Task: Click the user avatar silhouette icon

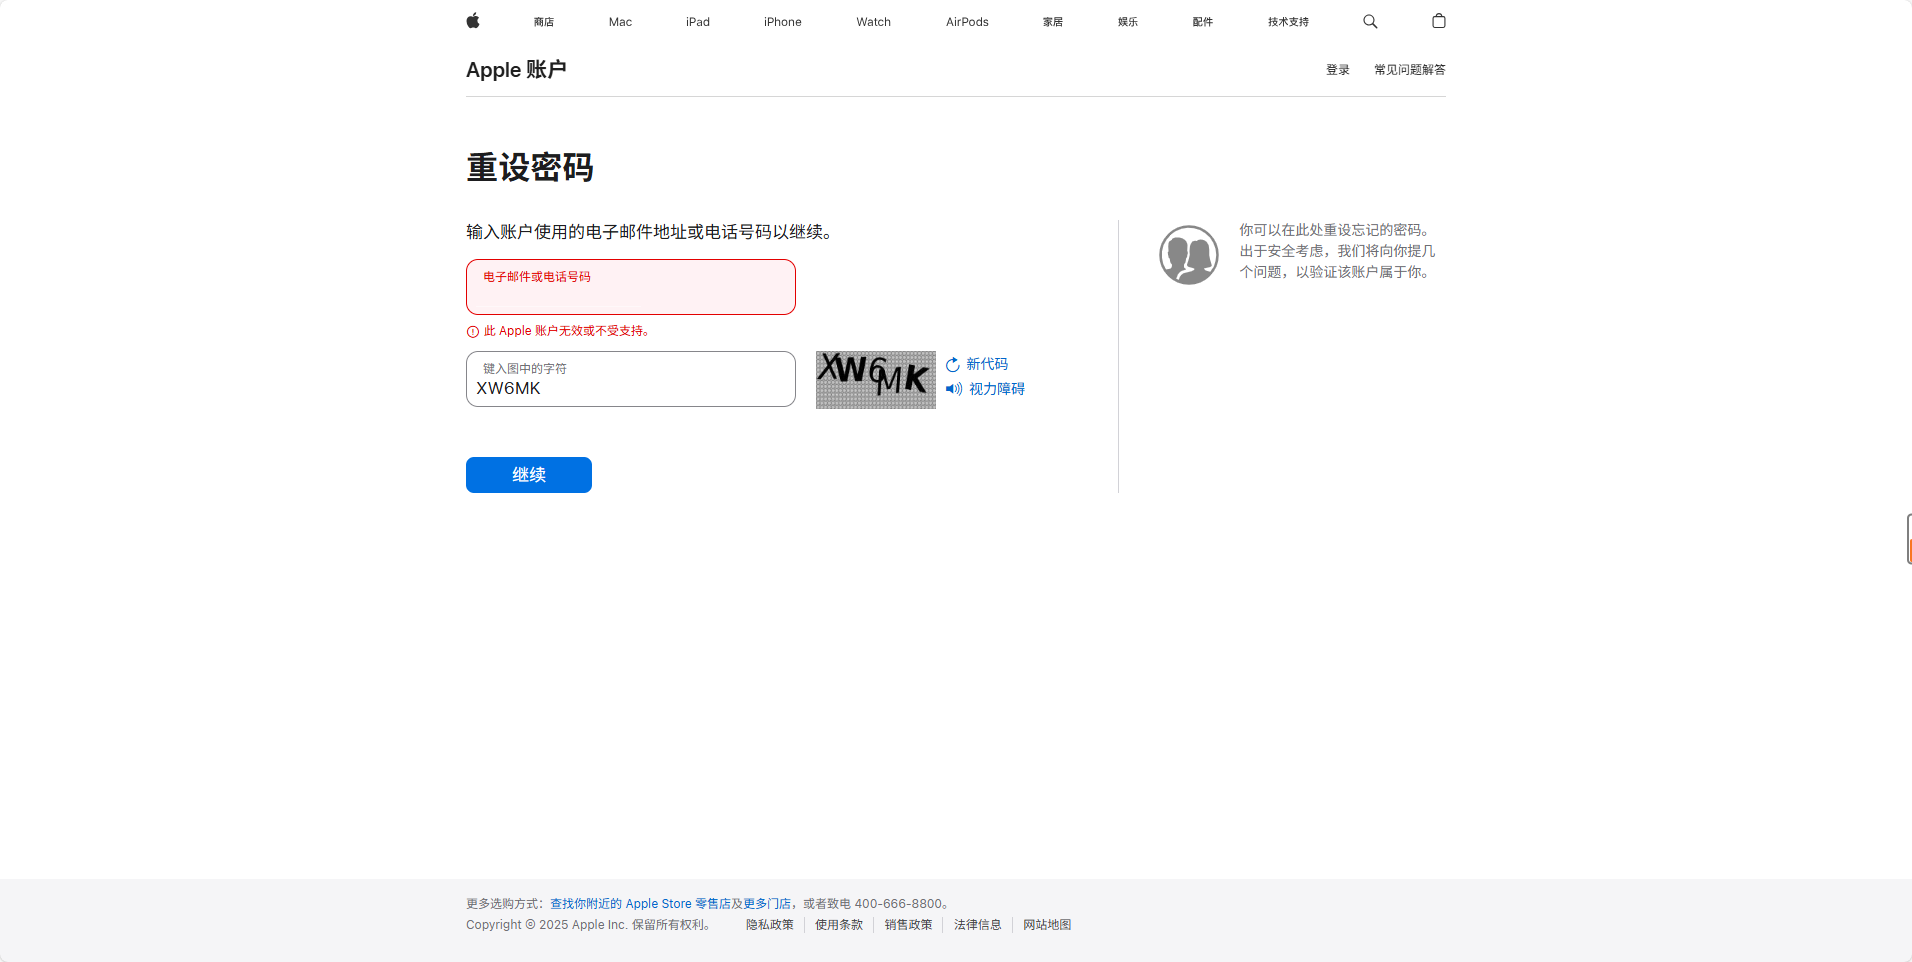Action: point(1188,255)
